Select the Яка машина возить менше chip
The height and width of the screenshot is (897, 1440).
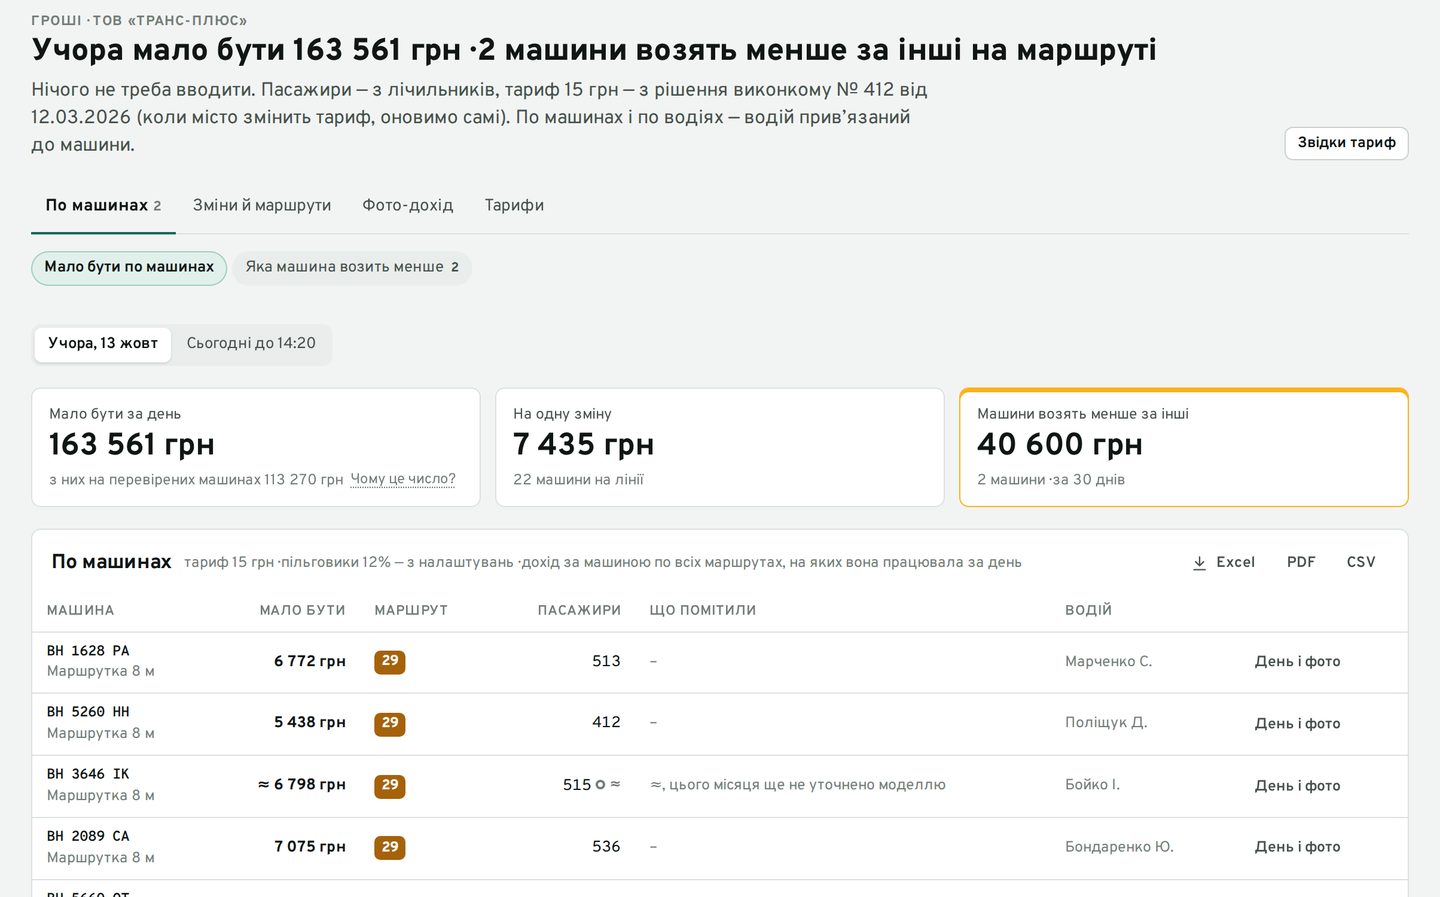[x=352, y=267]
